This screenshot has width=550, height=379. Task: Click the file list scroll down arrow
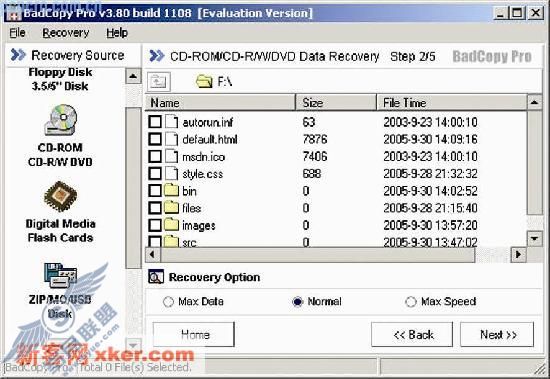(x=535, y=239)
